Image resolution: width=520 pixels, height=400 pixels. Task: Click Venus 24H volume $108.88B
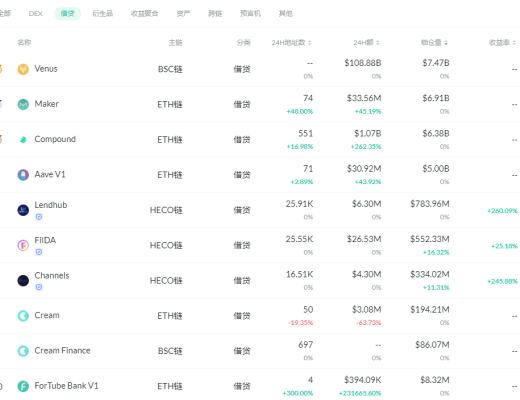[363, 63]
